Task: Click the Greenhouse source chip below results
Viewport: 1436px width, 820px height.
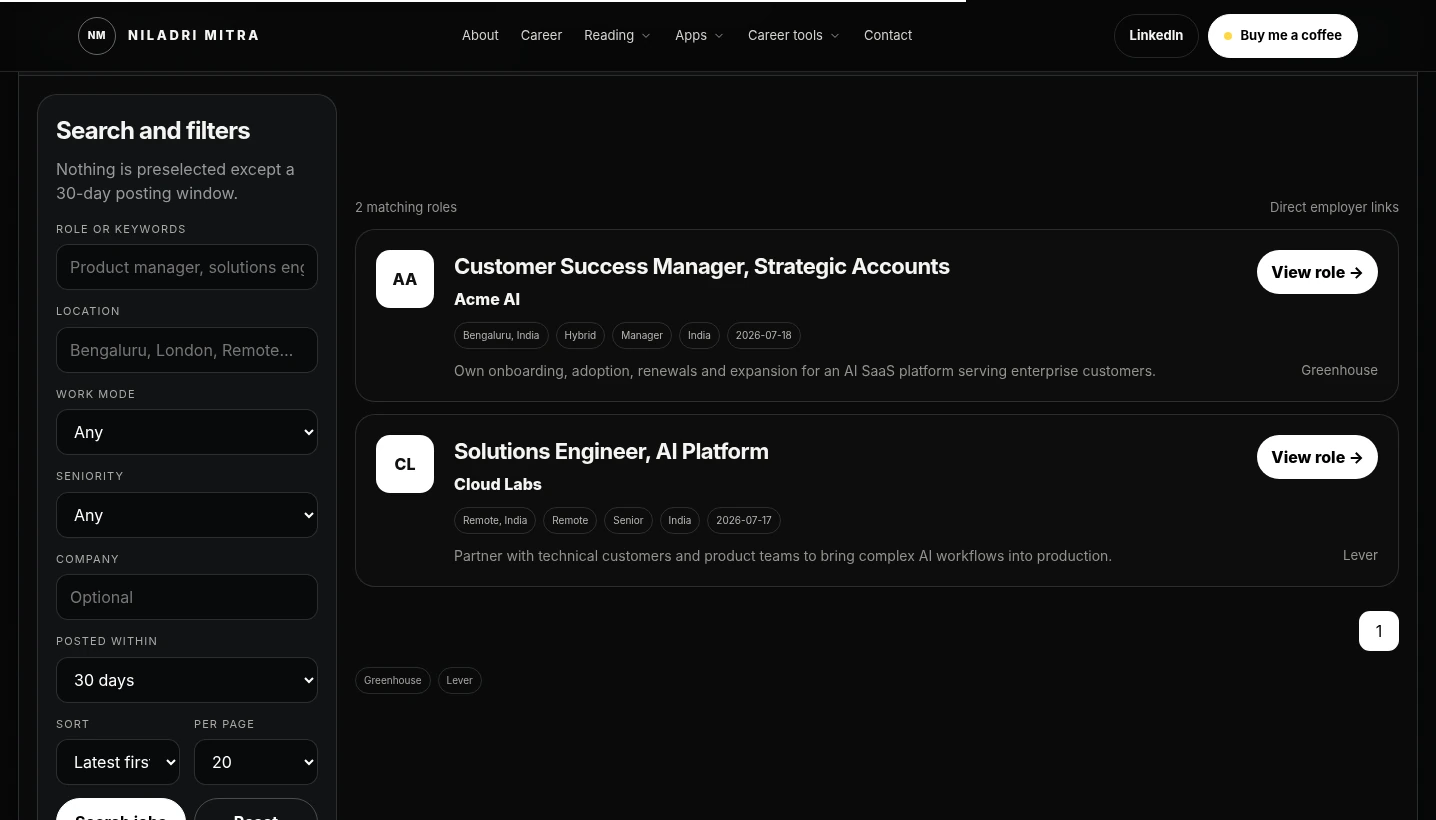Action: [x=393, y=681]
